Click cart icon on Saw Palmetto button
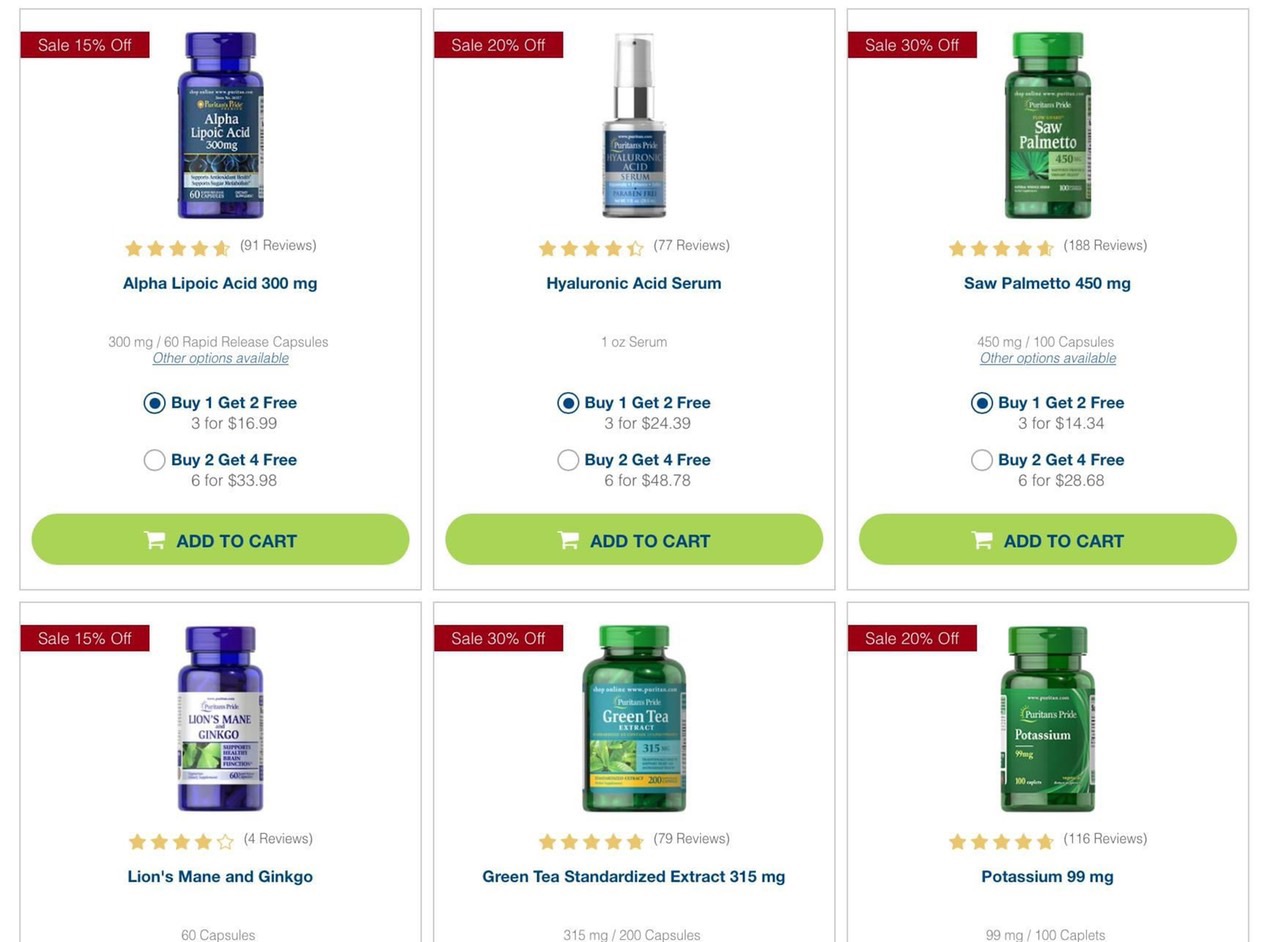Viewport: 1280px width, 942px height. tap(982, 540)
